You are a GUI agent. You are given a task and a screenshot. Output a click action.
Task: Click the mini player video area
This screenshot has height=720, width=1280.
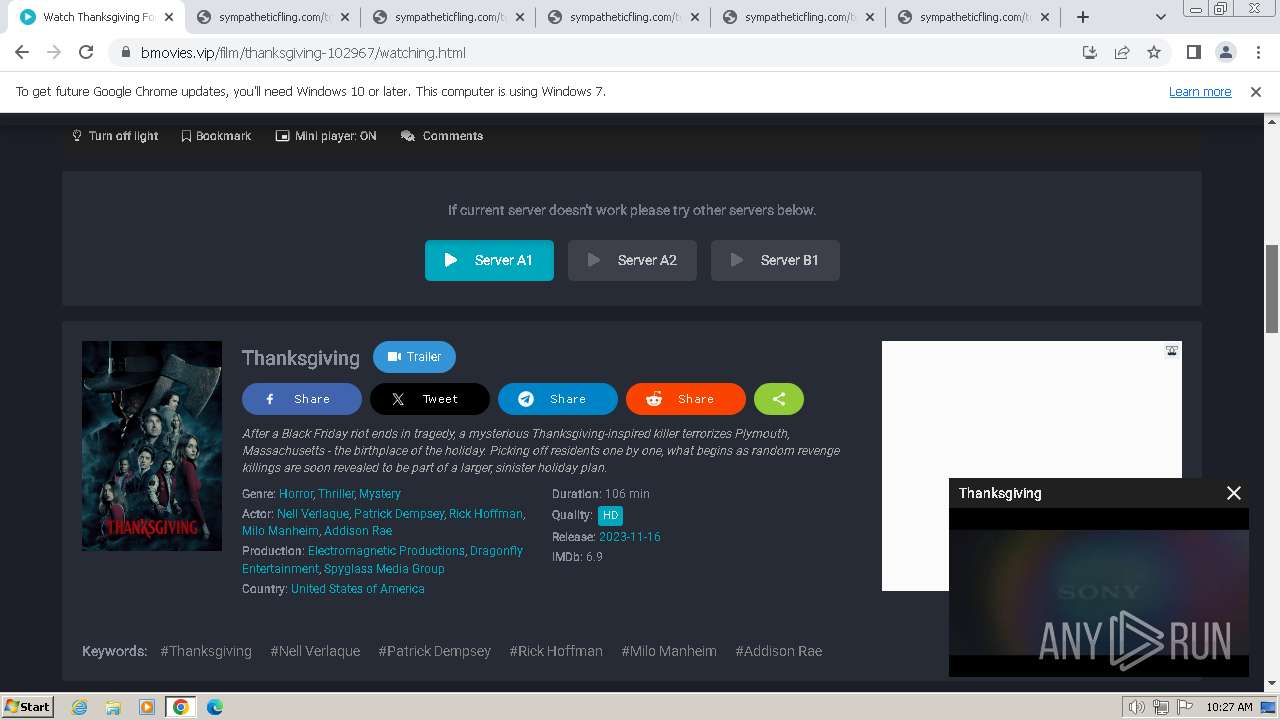pyautogui.click(x=1099, y=592)
